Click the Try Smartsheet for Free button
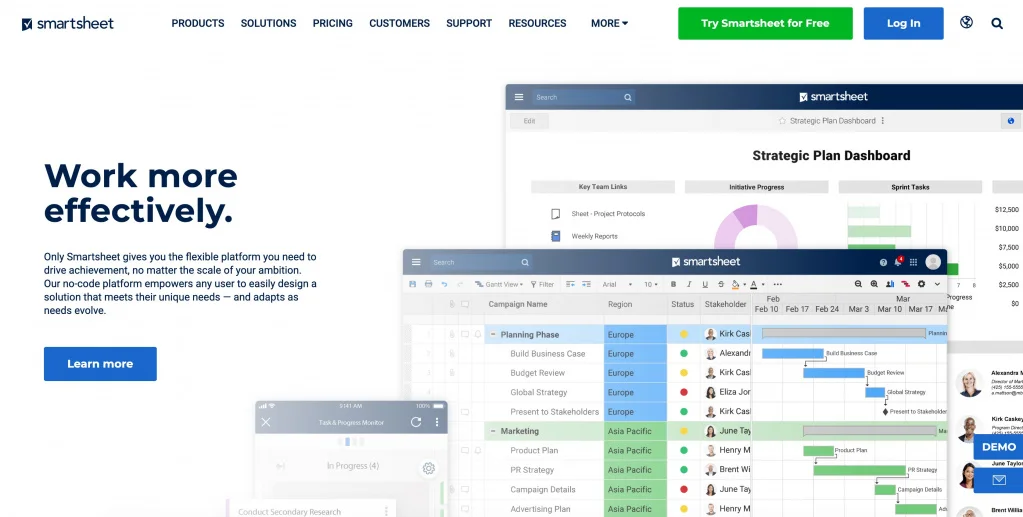Image resolution: width=1023 pixels, height=517 pixels. (x=765, y=24)
